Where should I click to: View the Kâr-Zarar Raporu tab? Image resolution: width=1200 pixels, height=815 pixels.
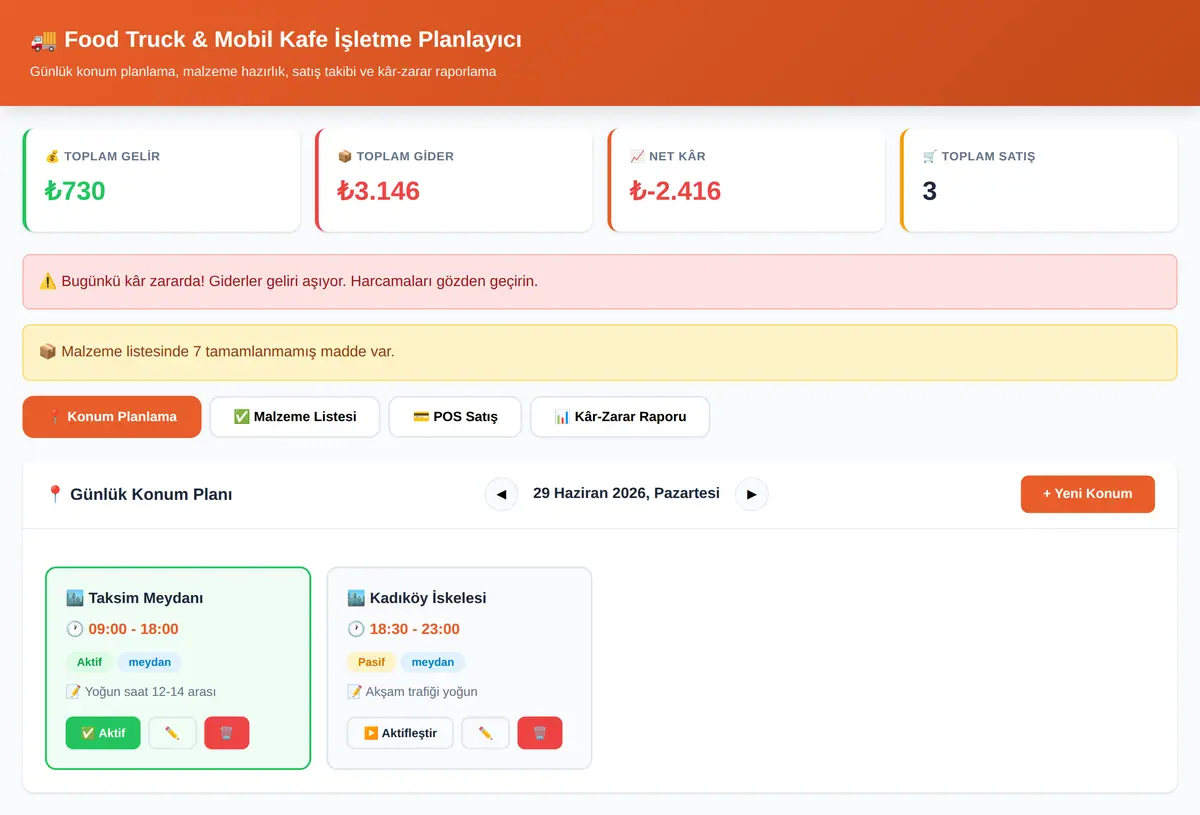620,417
